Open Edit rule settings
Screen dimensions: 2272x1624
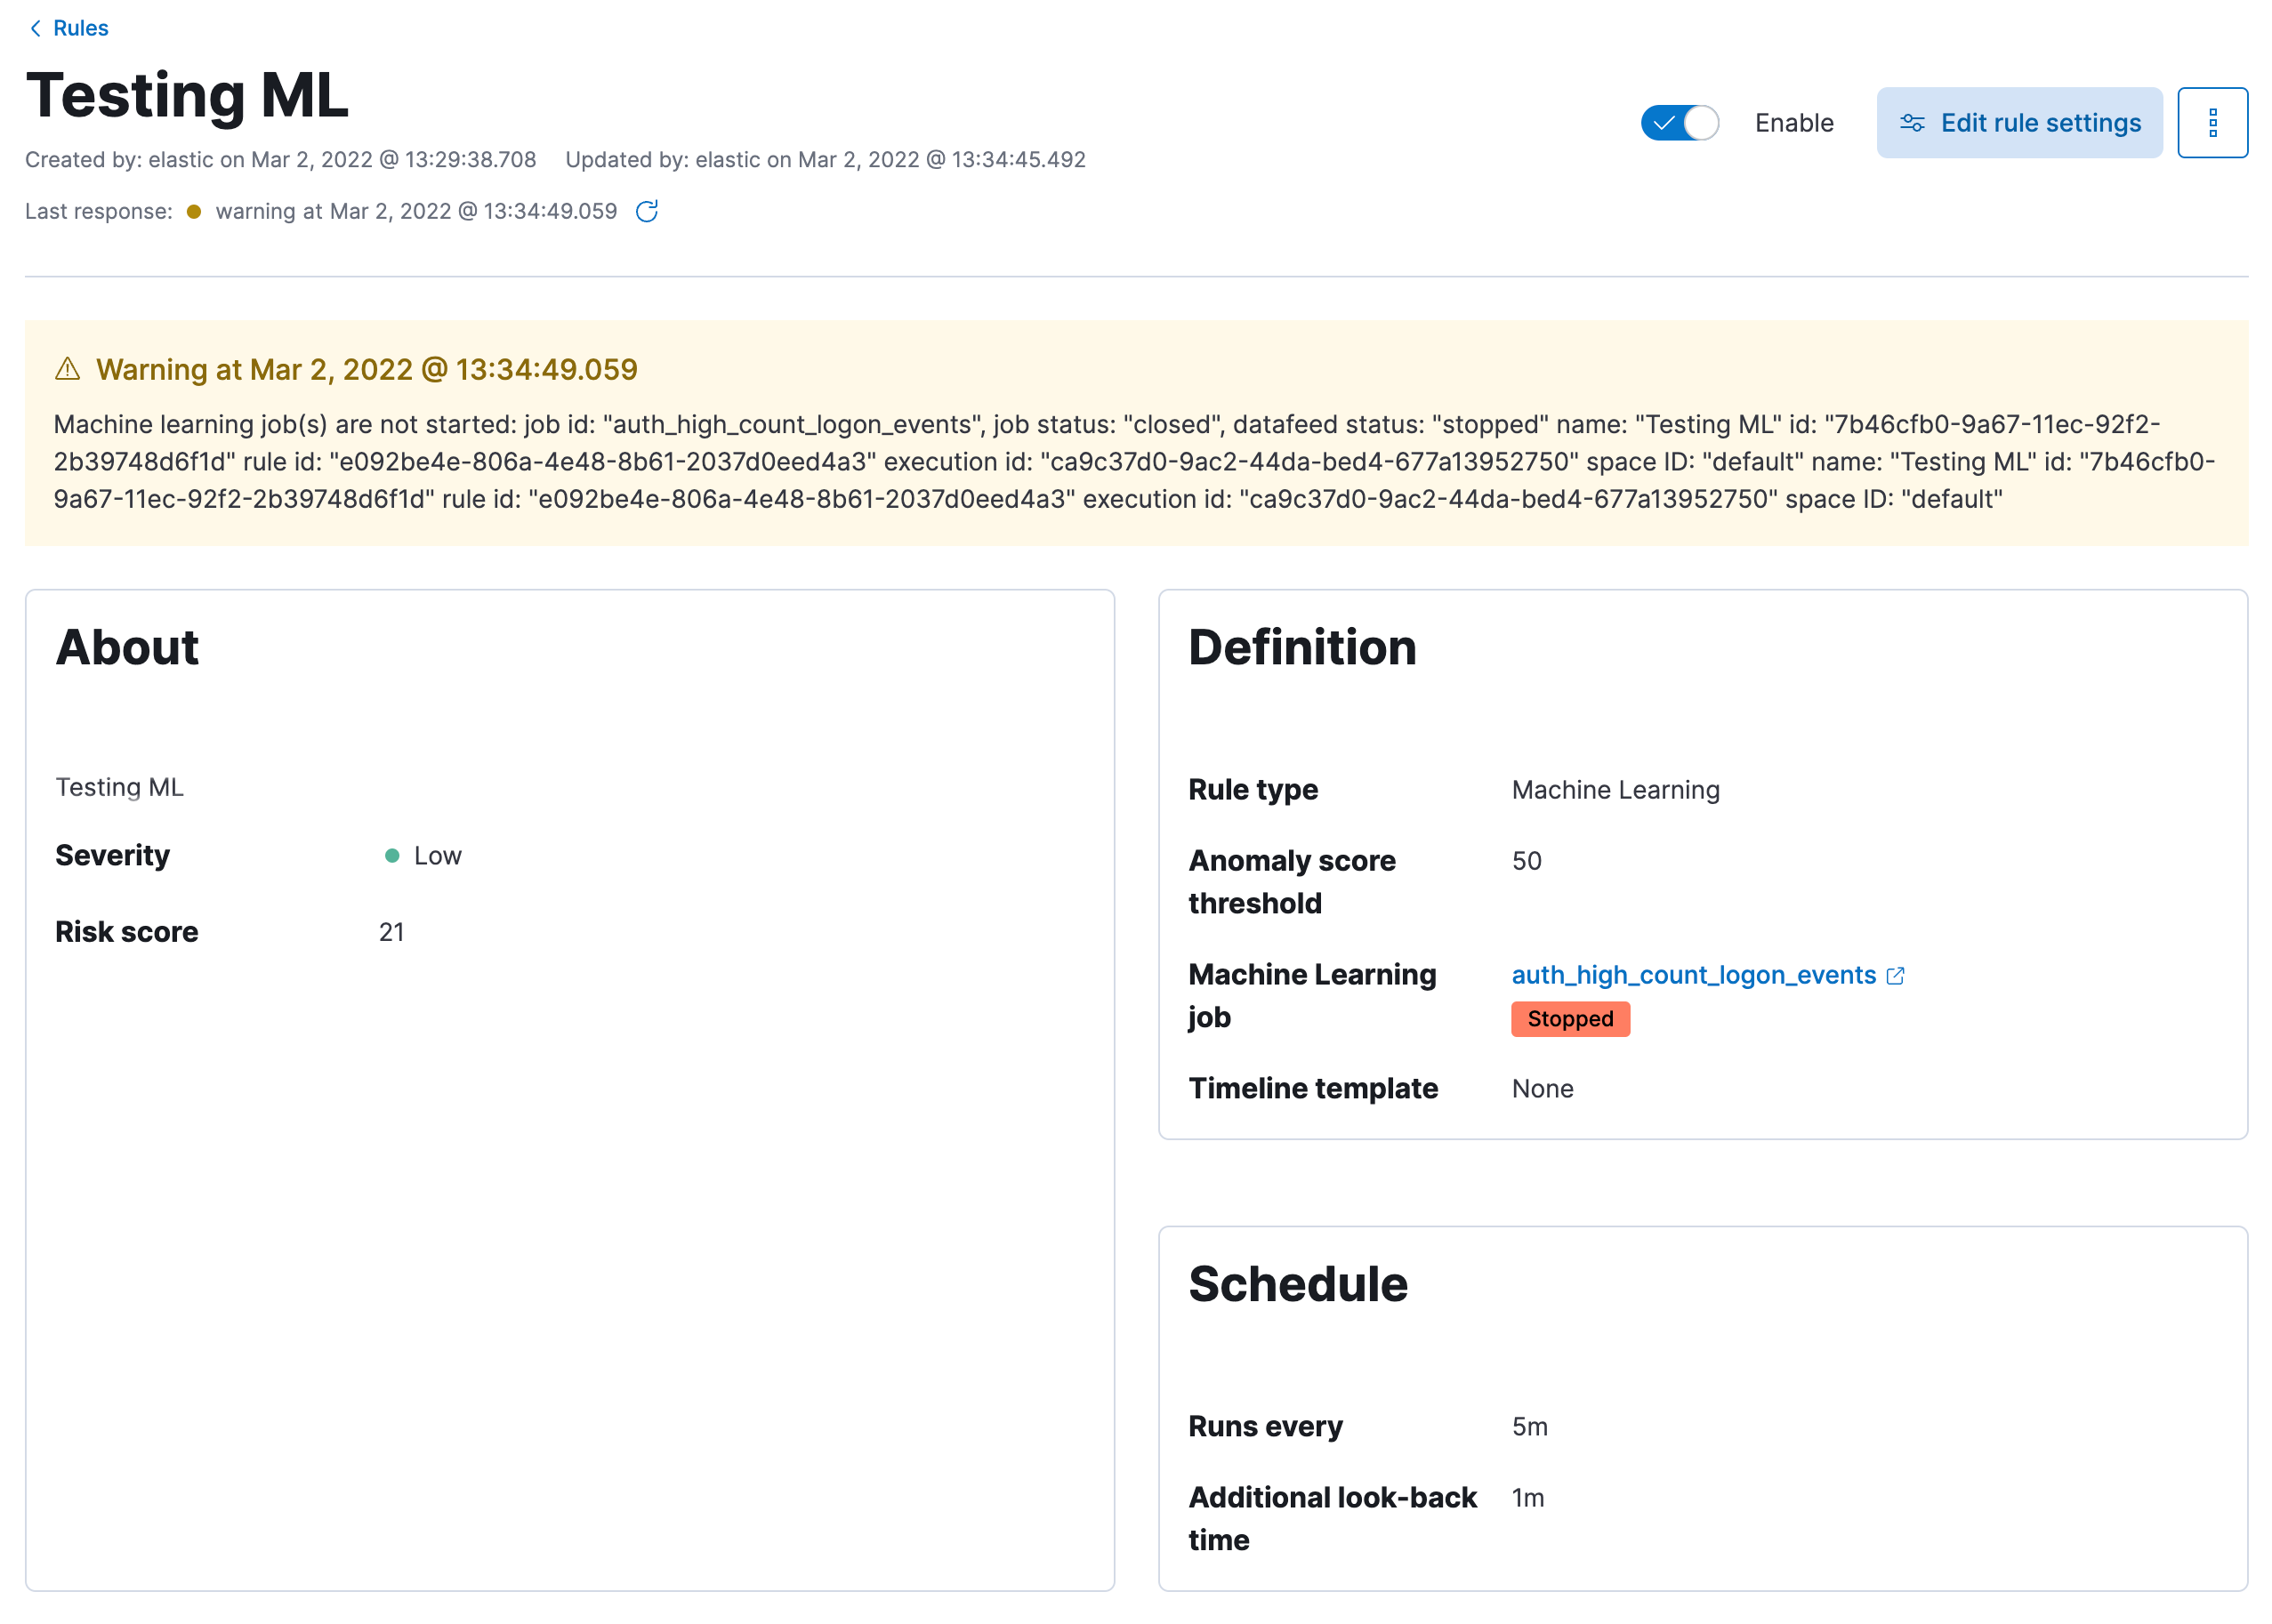coord(2040,122)
